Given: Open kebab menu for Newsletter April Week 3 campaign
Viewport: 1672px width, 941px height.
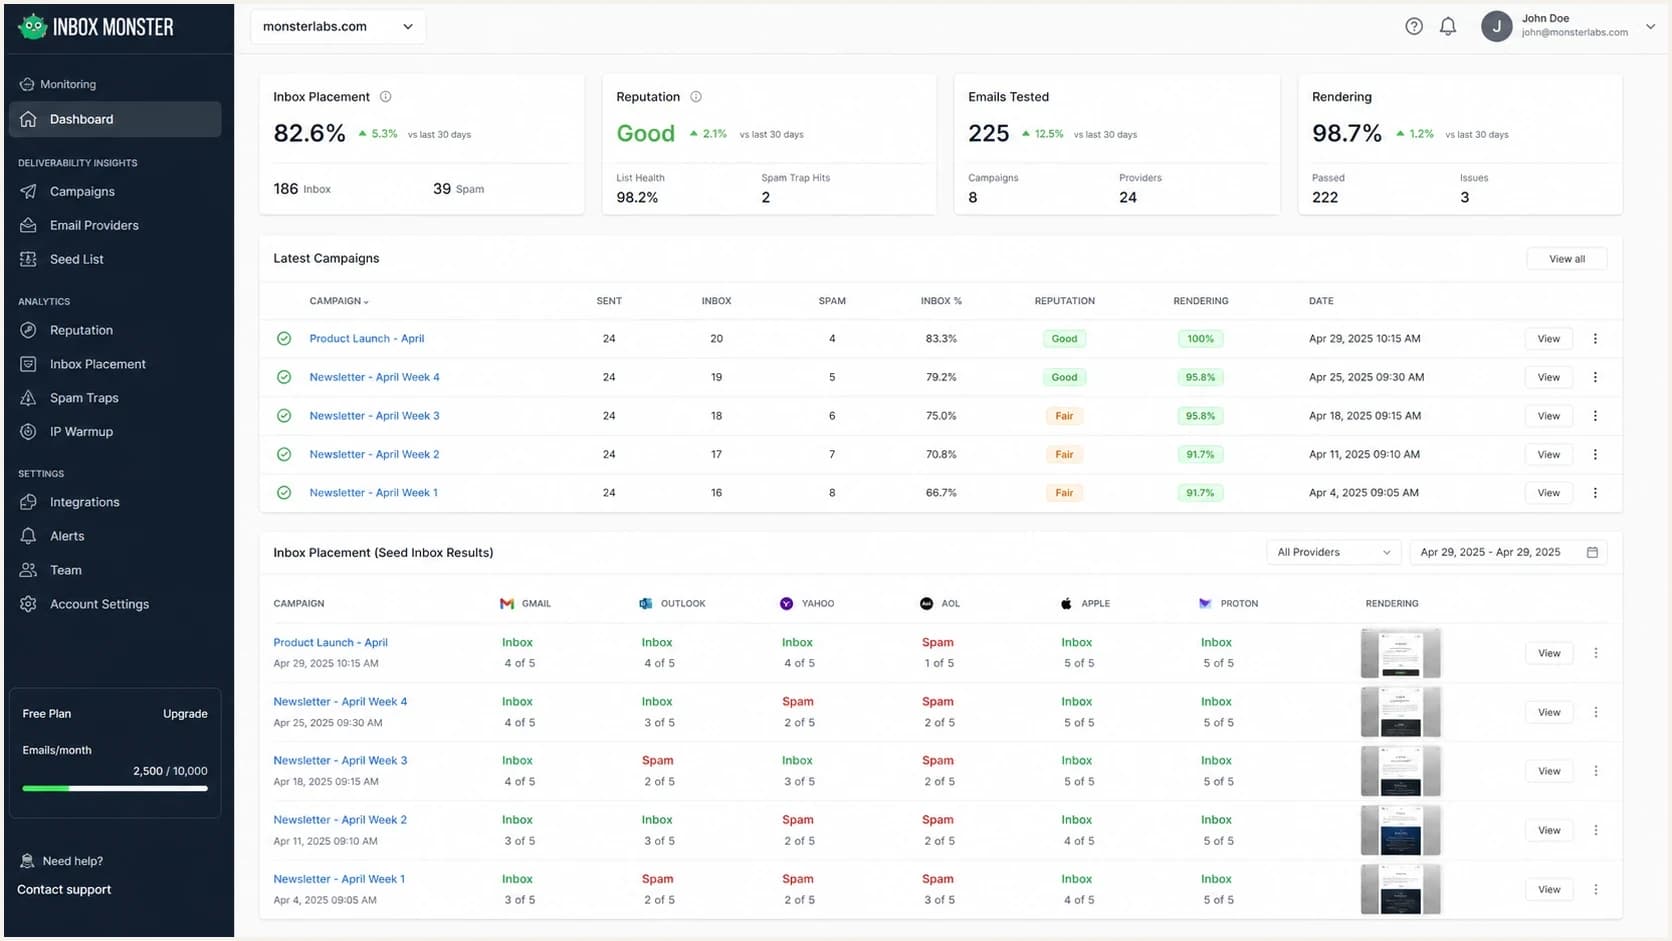Looking at the screenshot, I should (x=1595, y=416).
